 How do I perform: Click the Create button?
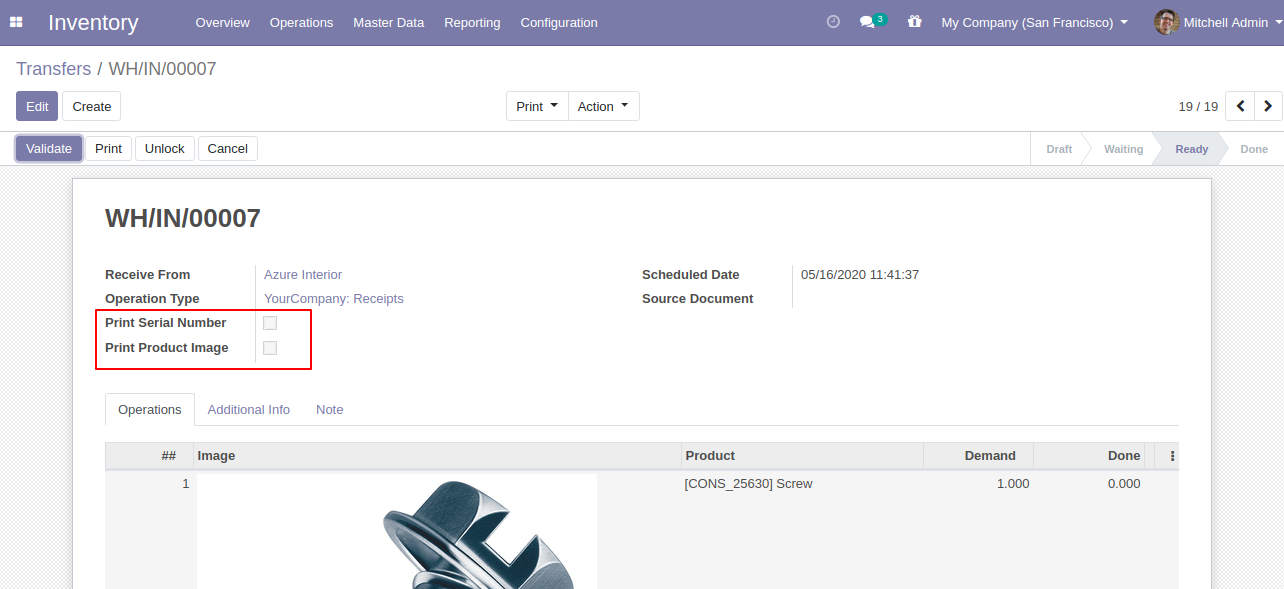coord(91,106)
